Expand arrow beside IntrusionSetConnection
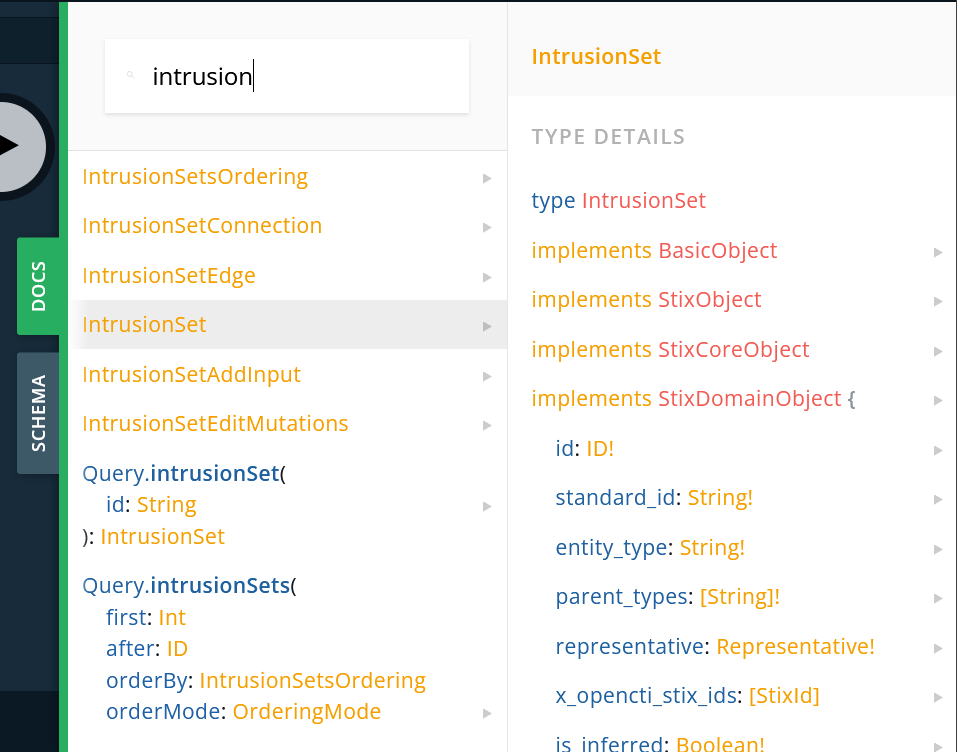 pyautogui.click(x=487, y=228)
